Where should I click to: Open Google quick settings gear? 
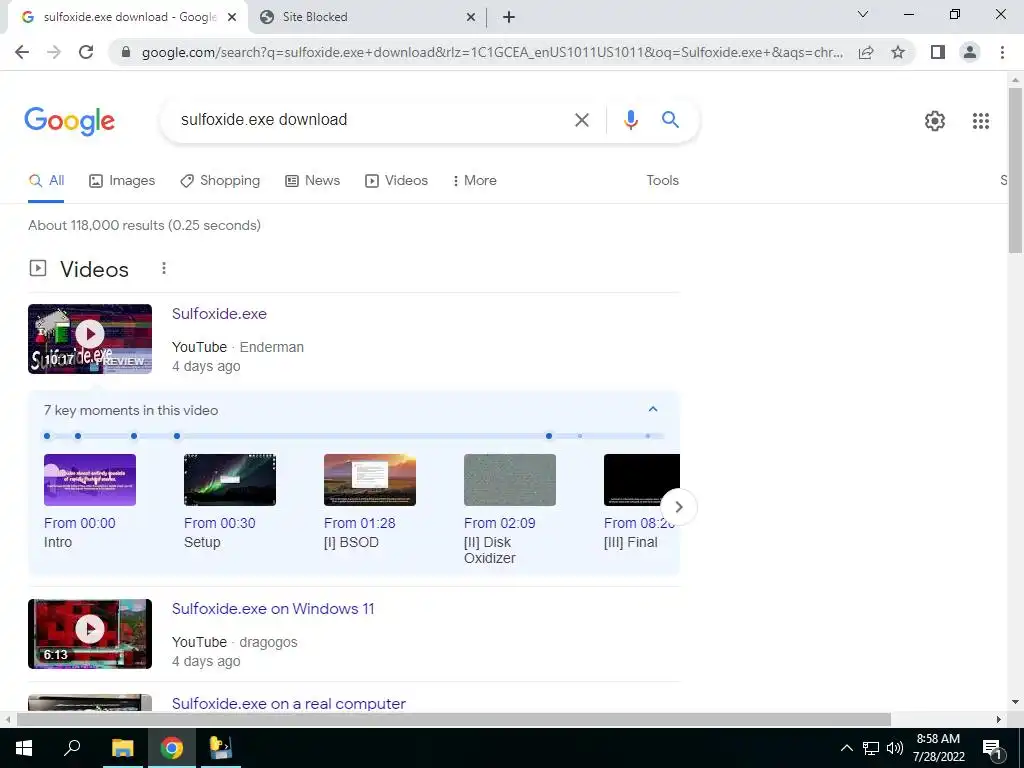coord(935,121)
